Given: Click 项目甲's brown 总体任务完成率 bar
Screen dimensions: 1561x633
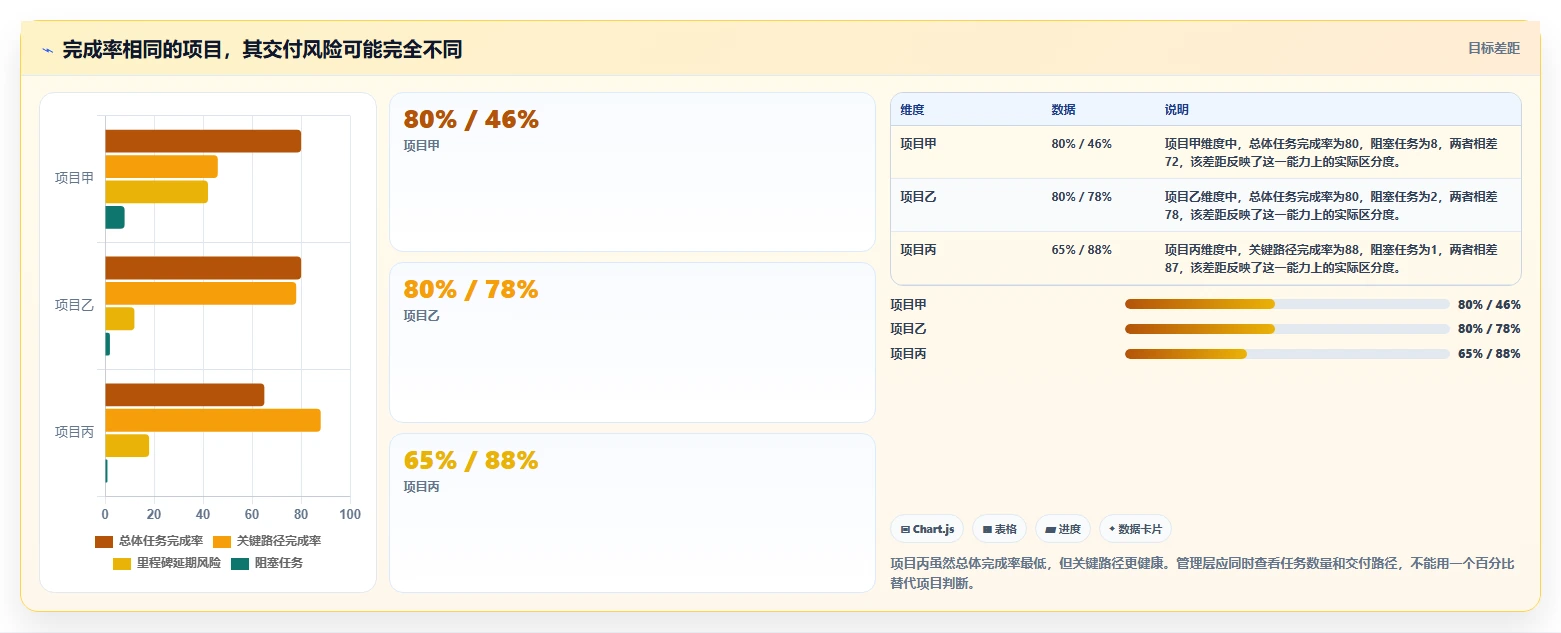Looking at the screenshot, I should click(203, 141).
